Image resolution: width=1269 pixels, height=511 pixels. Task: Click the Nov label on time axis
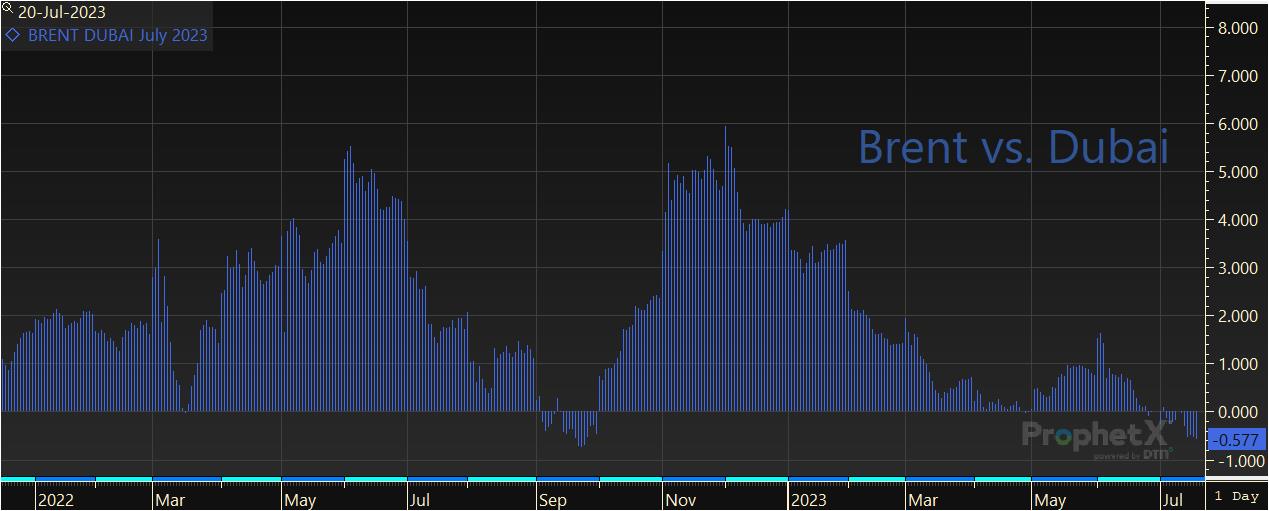(x=683, y=499)
